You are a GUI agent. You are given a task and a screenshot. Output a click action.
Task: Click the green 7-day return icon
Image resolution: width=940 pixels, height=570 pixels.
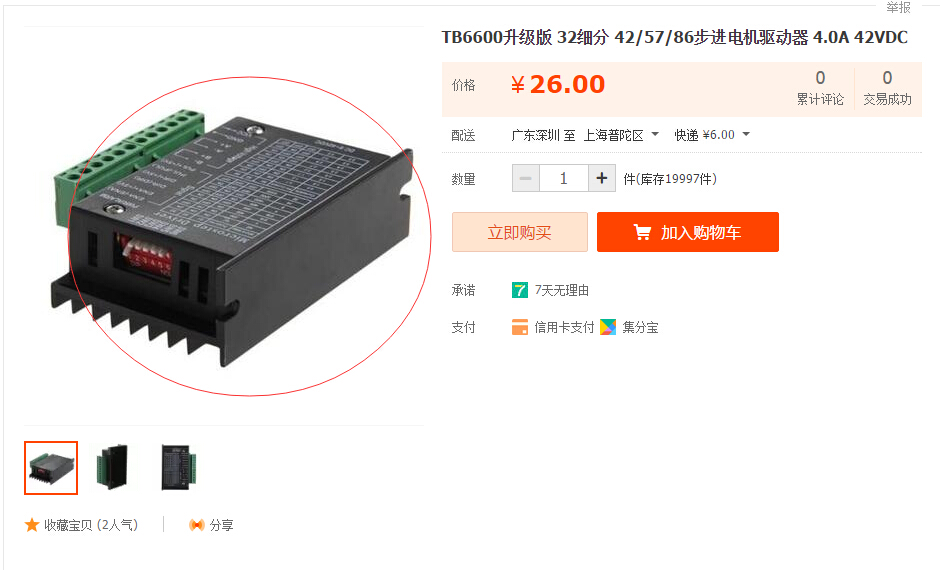pos(520,290)
